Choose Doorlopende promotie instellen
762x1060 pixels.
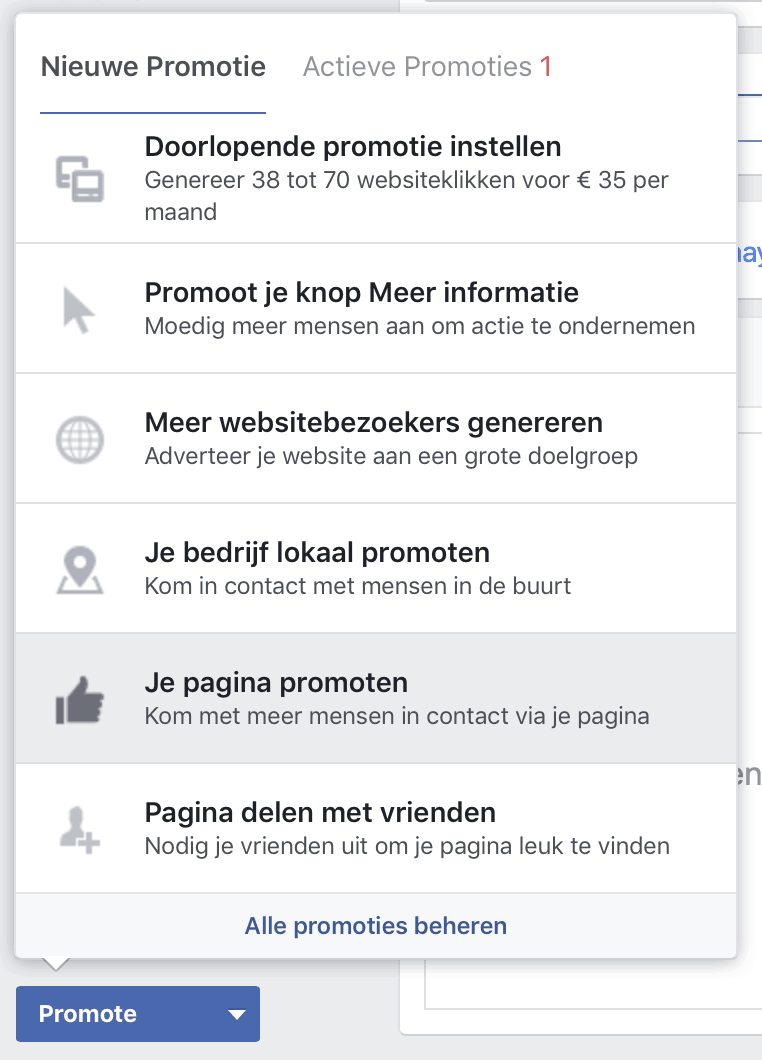(376, 179)
